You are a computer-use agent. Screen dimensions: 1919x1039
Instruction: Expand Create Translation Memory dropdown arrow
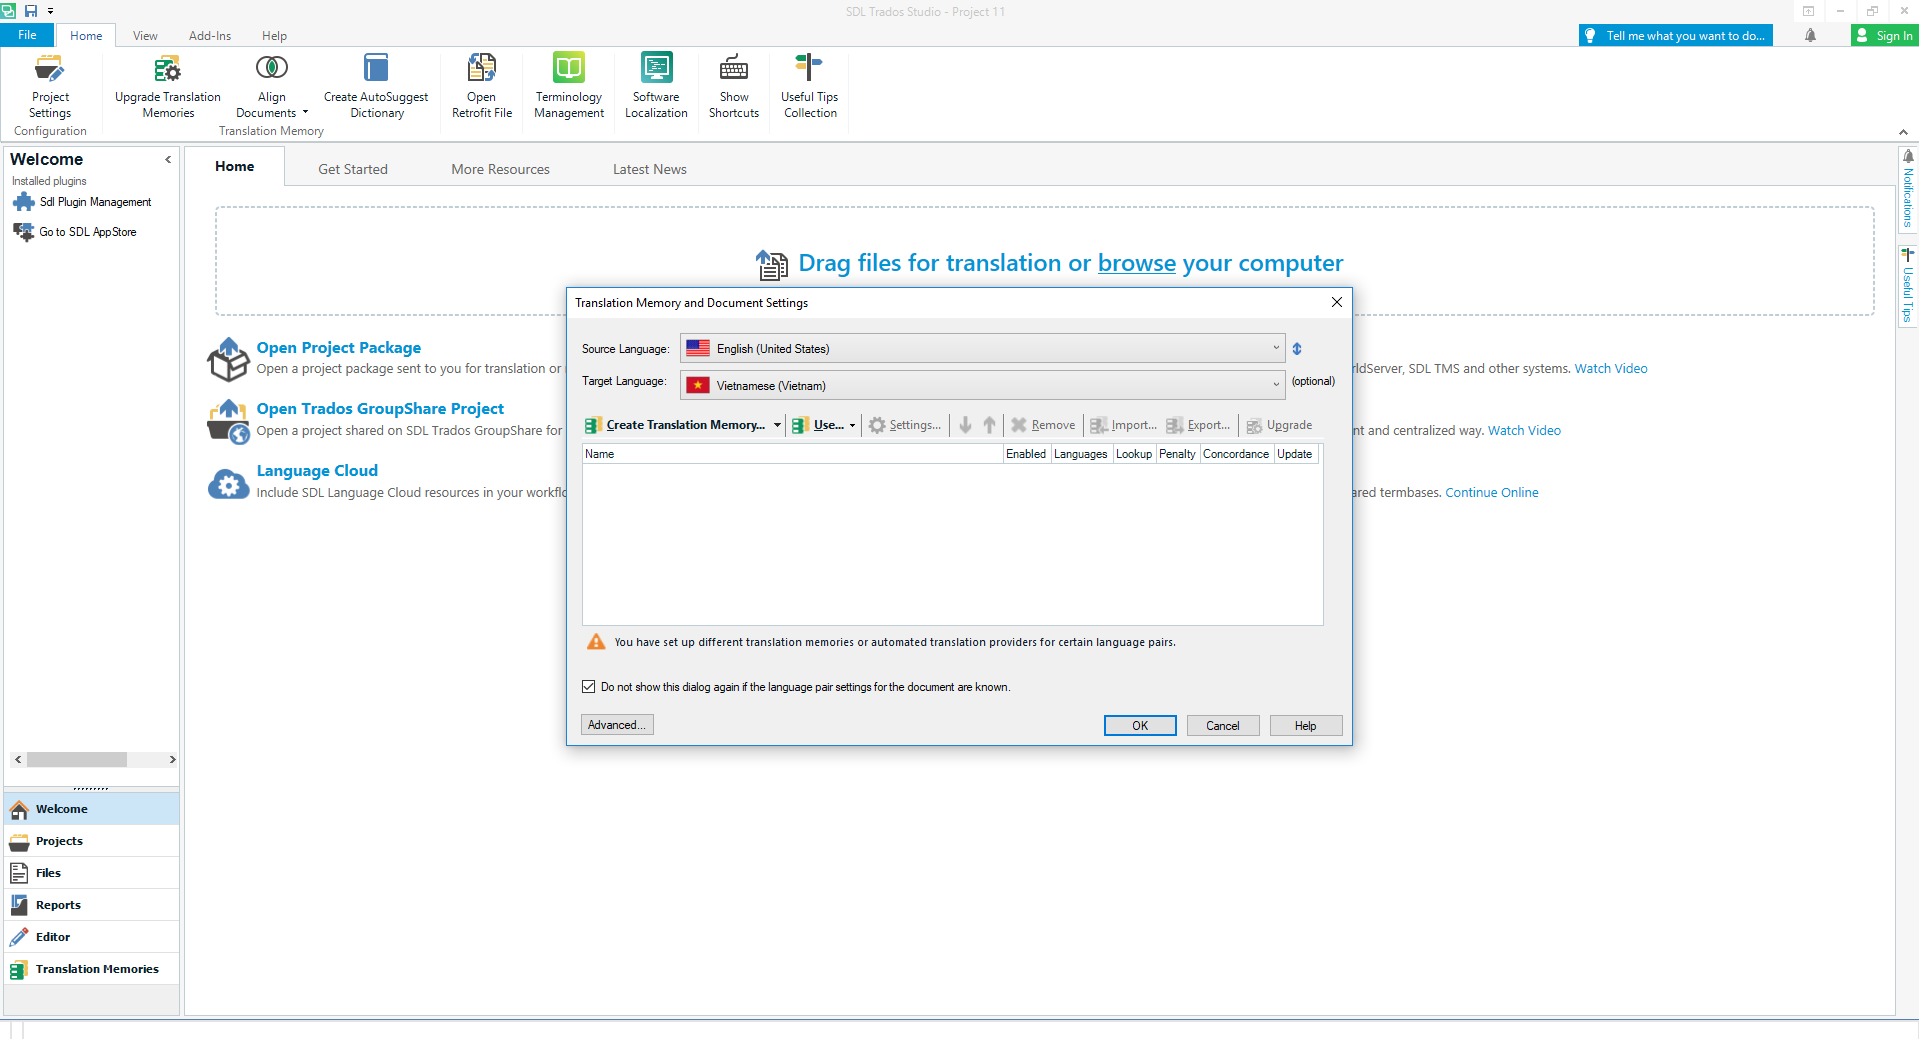pos(777,425)
